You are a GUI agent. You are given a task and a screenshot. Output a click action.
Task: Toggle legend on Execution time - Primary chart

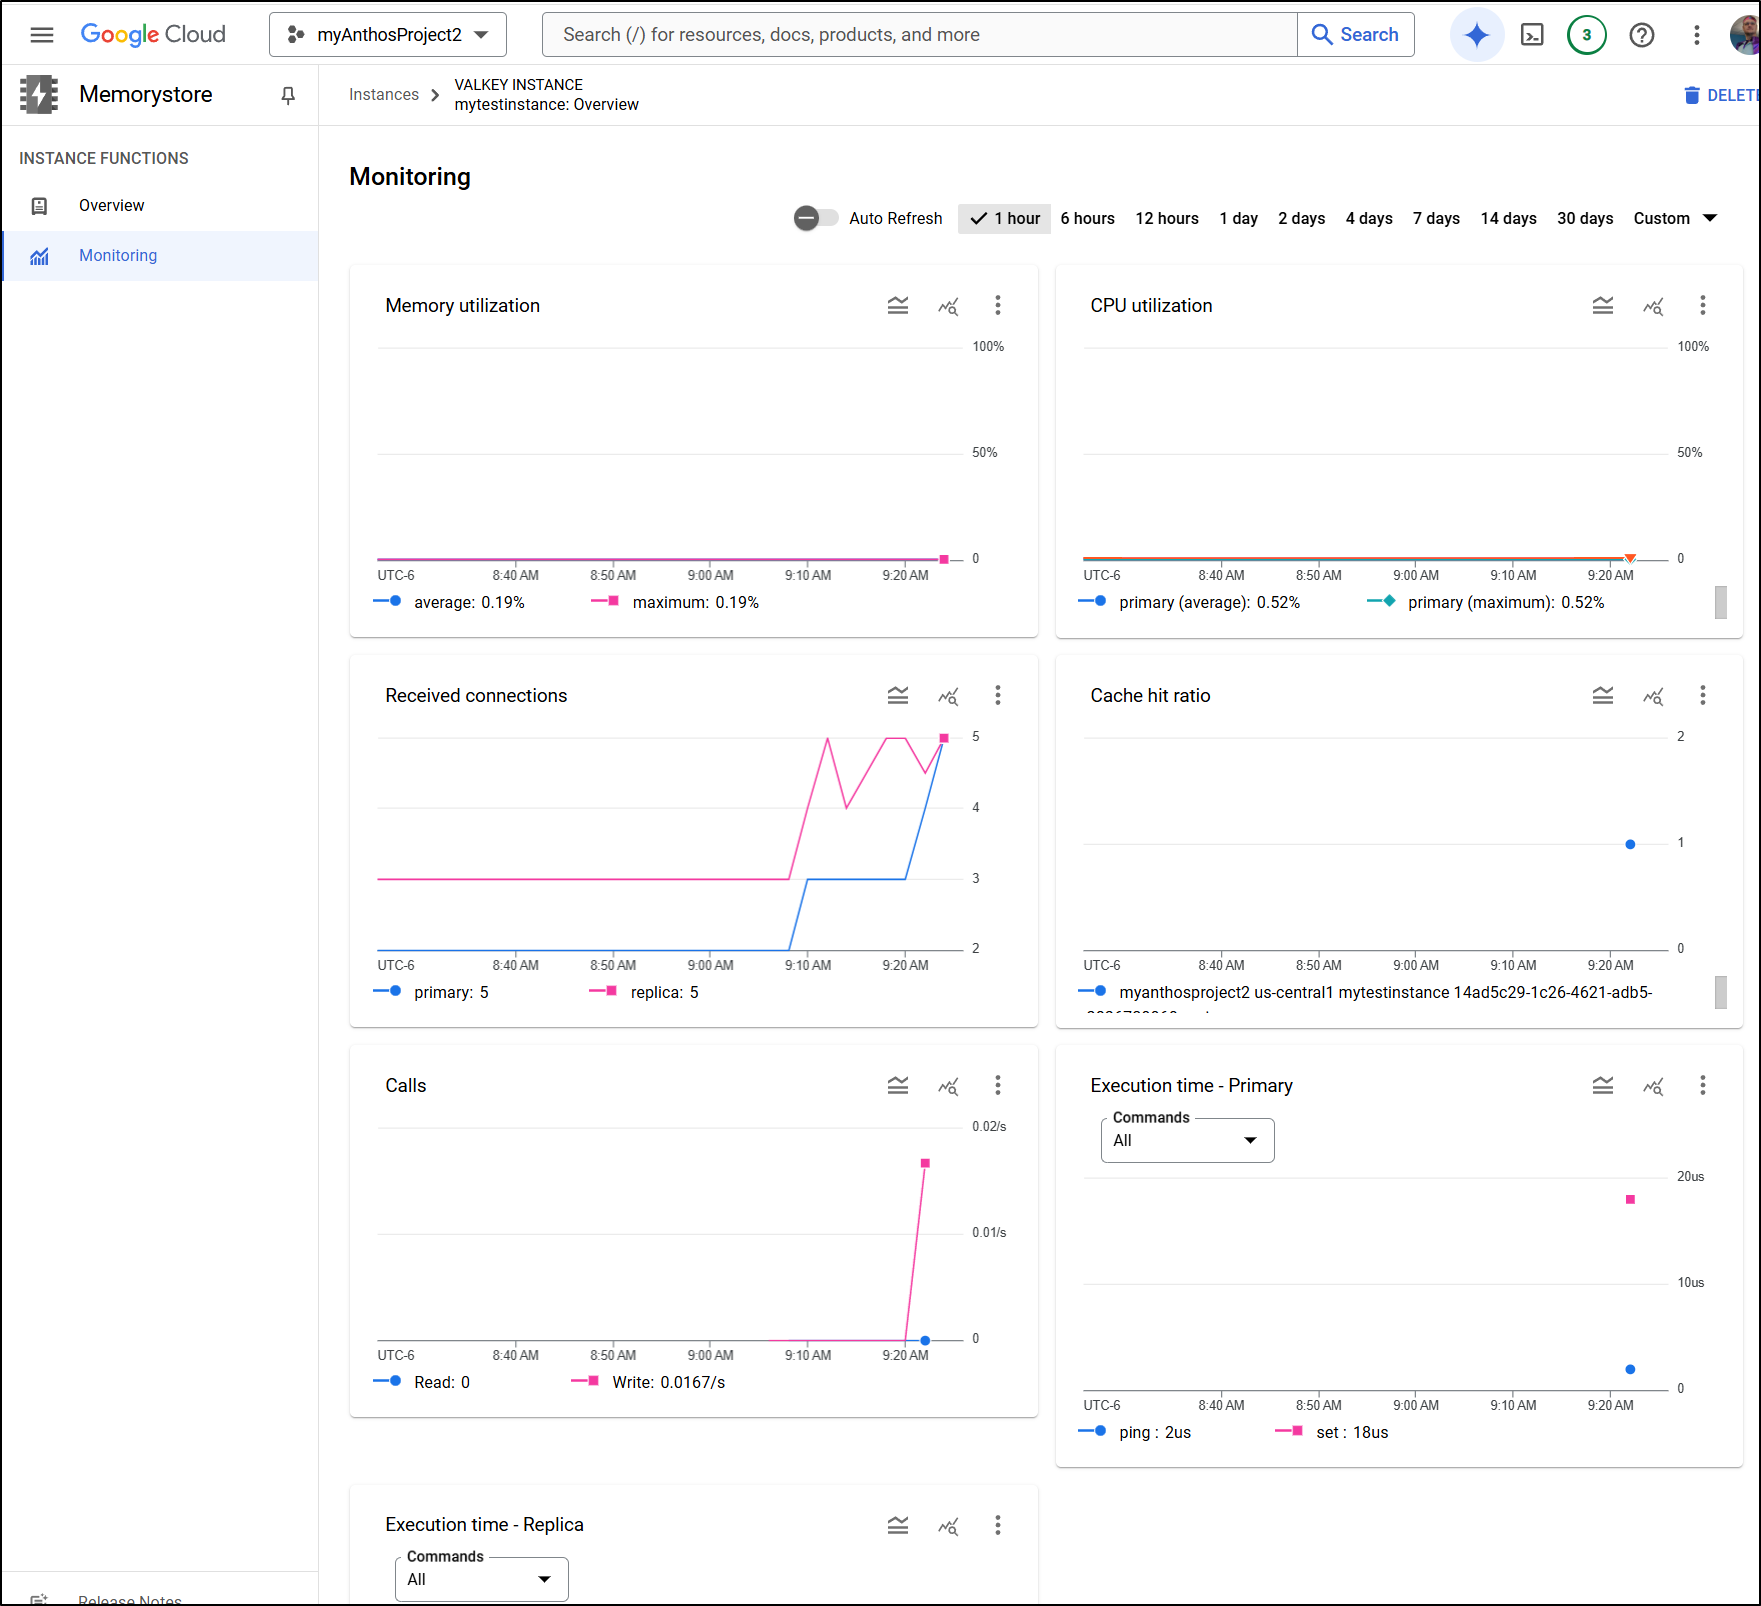[1603, 1086]
